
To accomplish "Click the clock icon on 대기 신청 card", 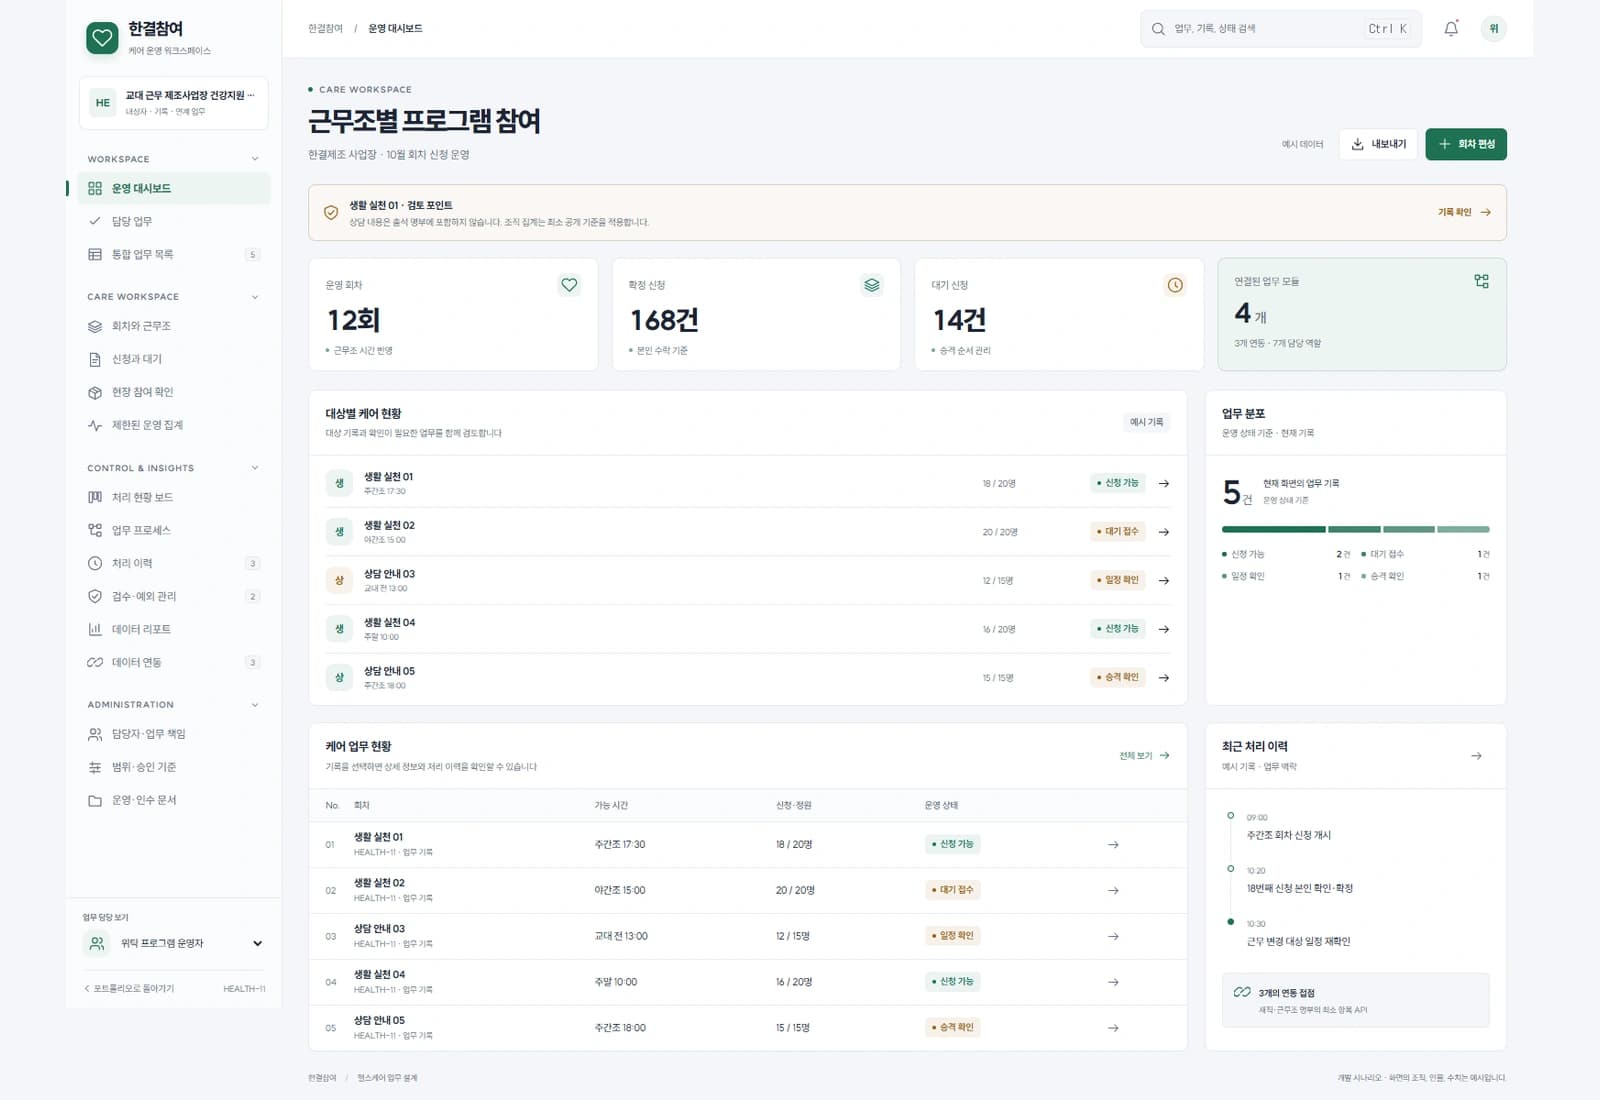I will point(1175,285).
